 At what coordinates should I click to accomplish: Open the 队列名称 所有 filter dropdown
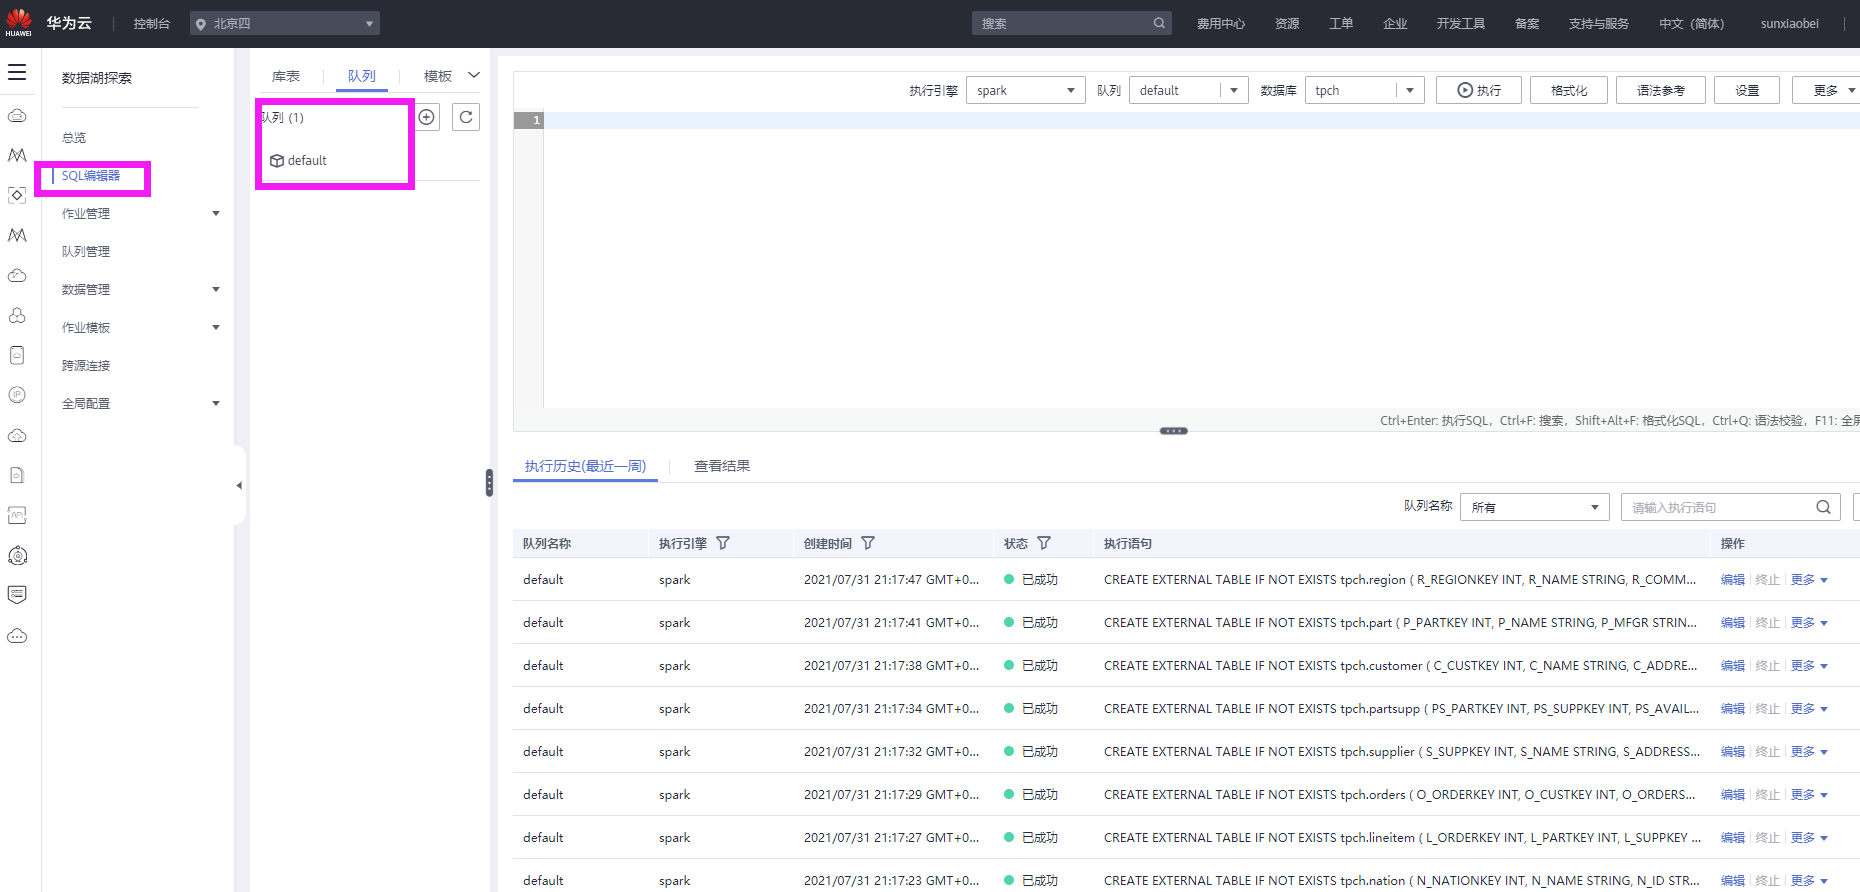1534,507
